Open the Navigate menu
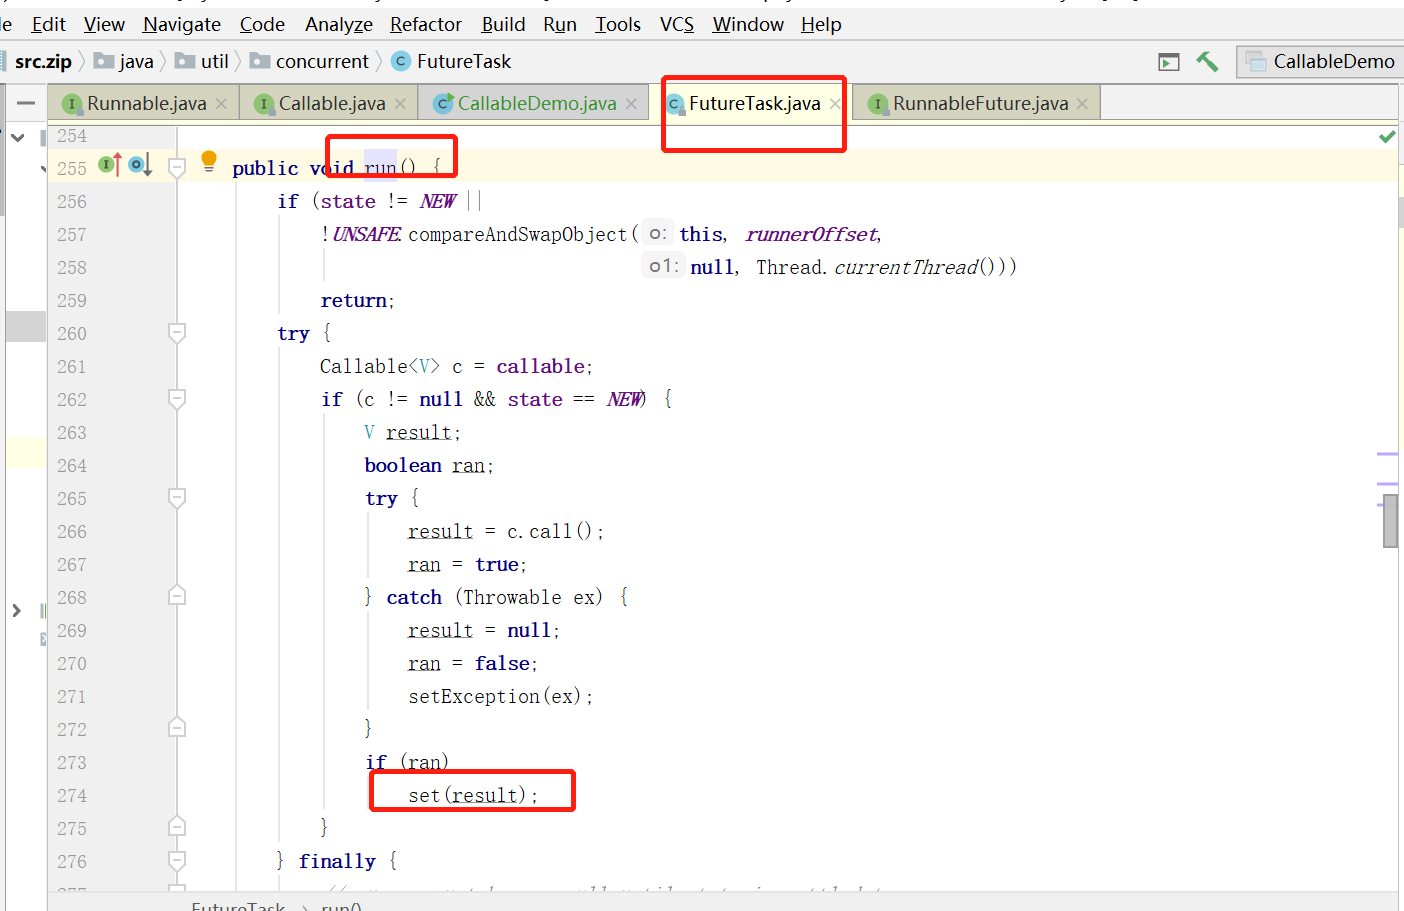The image size is (1404, 911). tap(182, 24)
